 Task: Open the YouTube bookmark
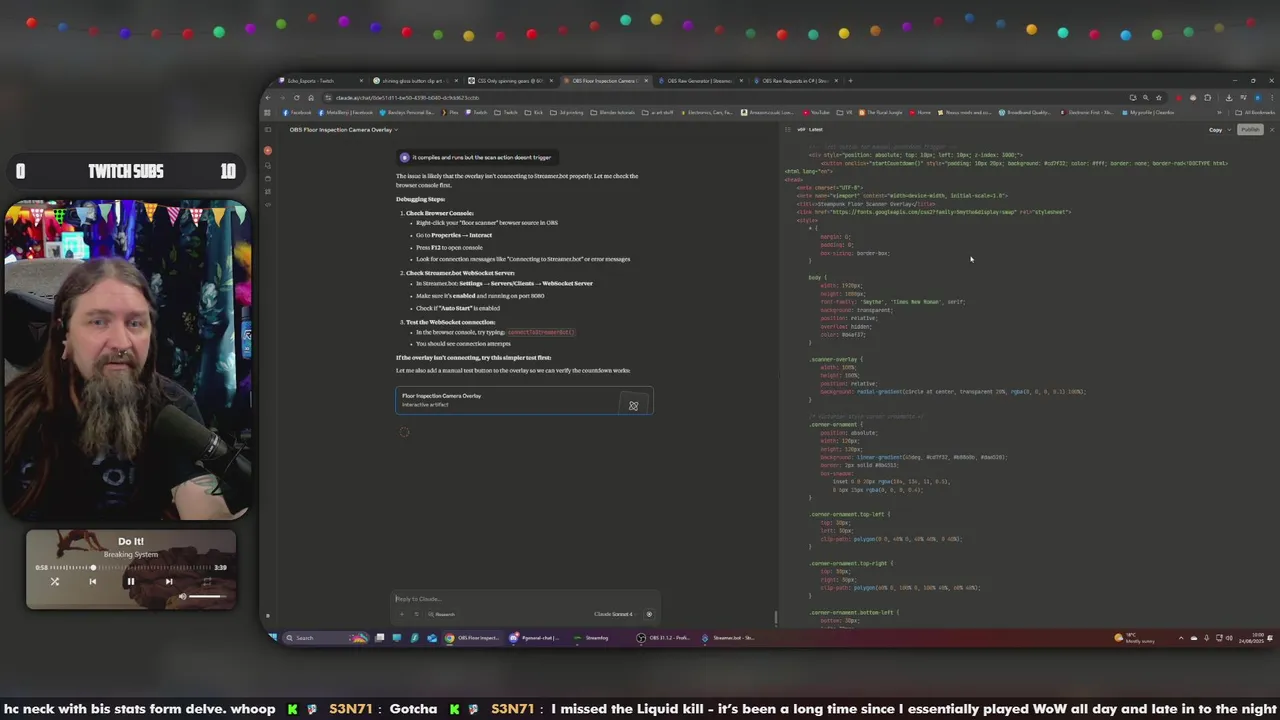pos(816,112)
